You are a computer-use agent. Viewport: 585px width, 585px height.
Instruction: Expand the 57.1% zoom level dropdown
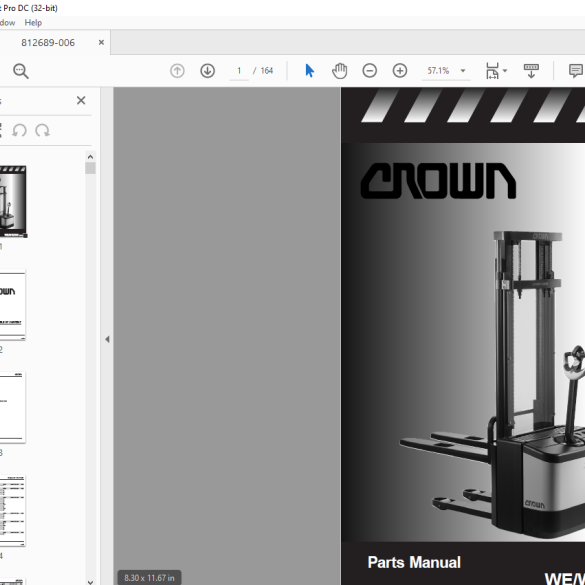coord(463,71)
